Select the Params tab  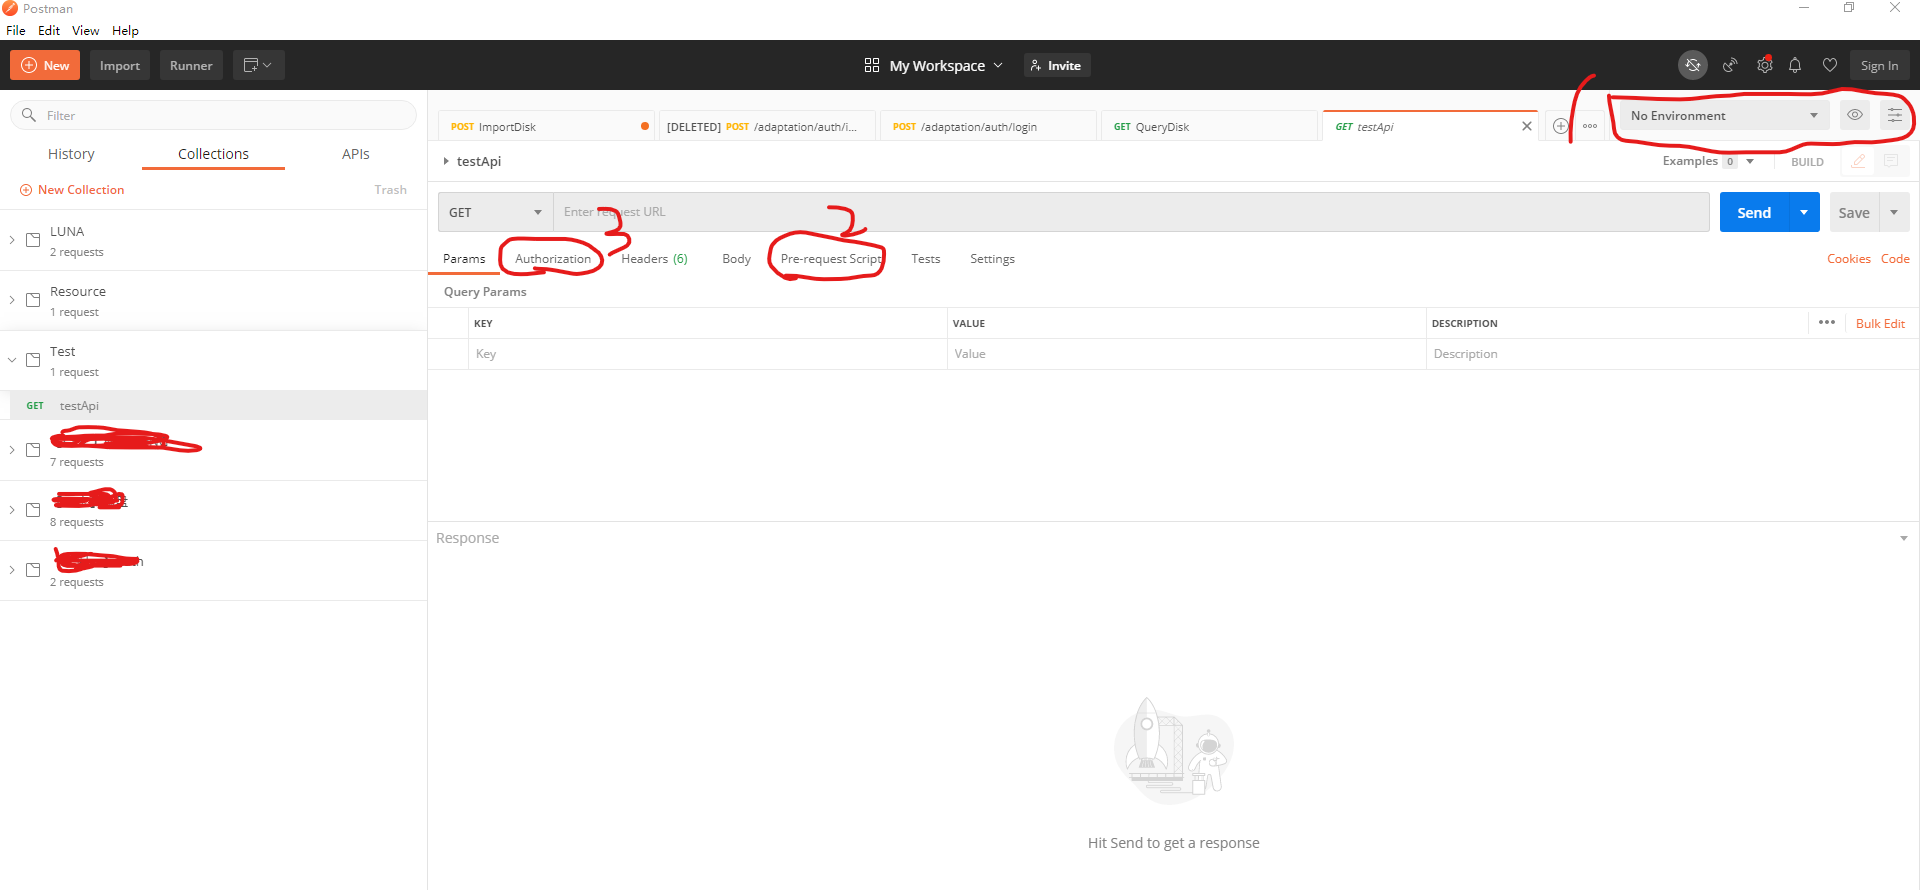(464, 259)
